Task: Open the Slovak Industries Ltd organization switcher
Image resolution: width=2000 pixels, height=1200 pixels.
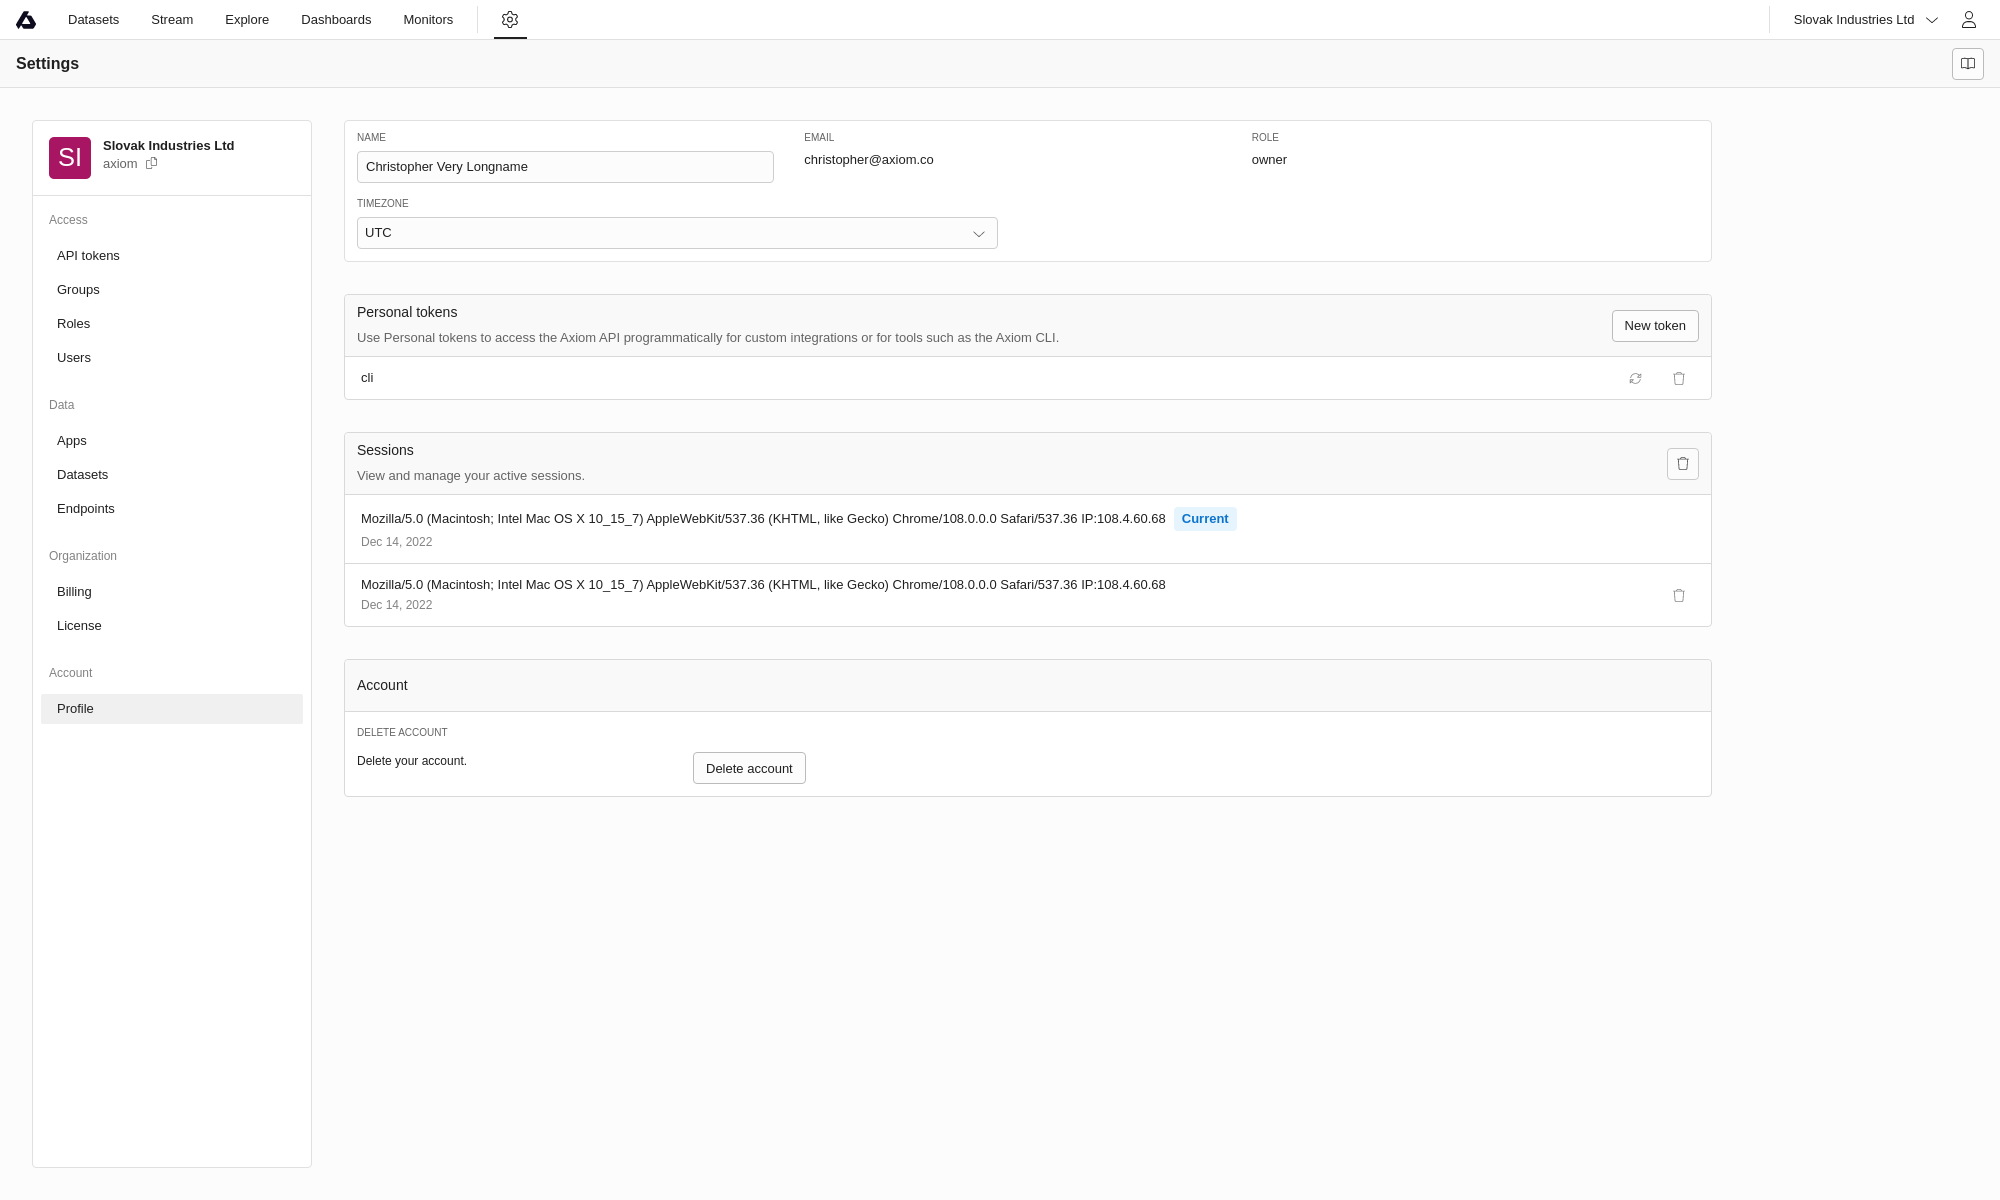Action: coord(1865,20)
